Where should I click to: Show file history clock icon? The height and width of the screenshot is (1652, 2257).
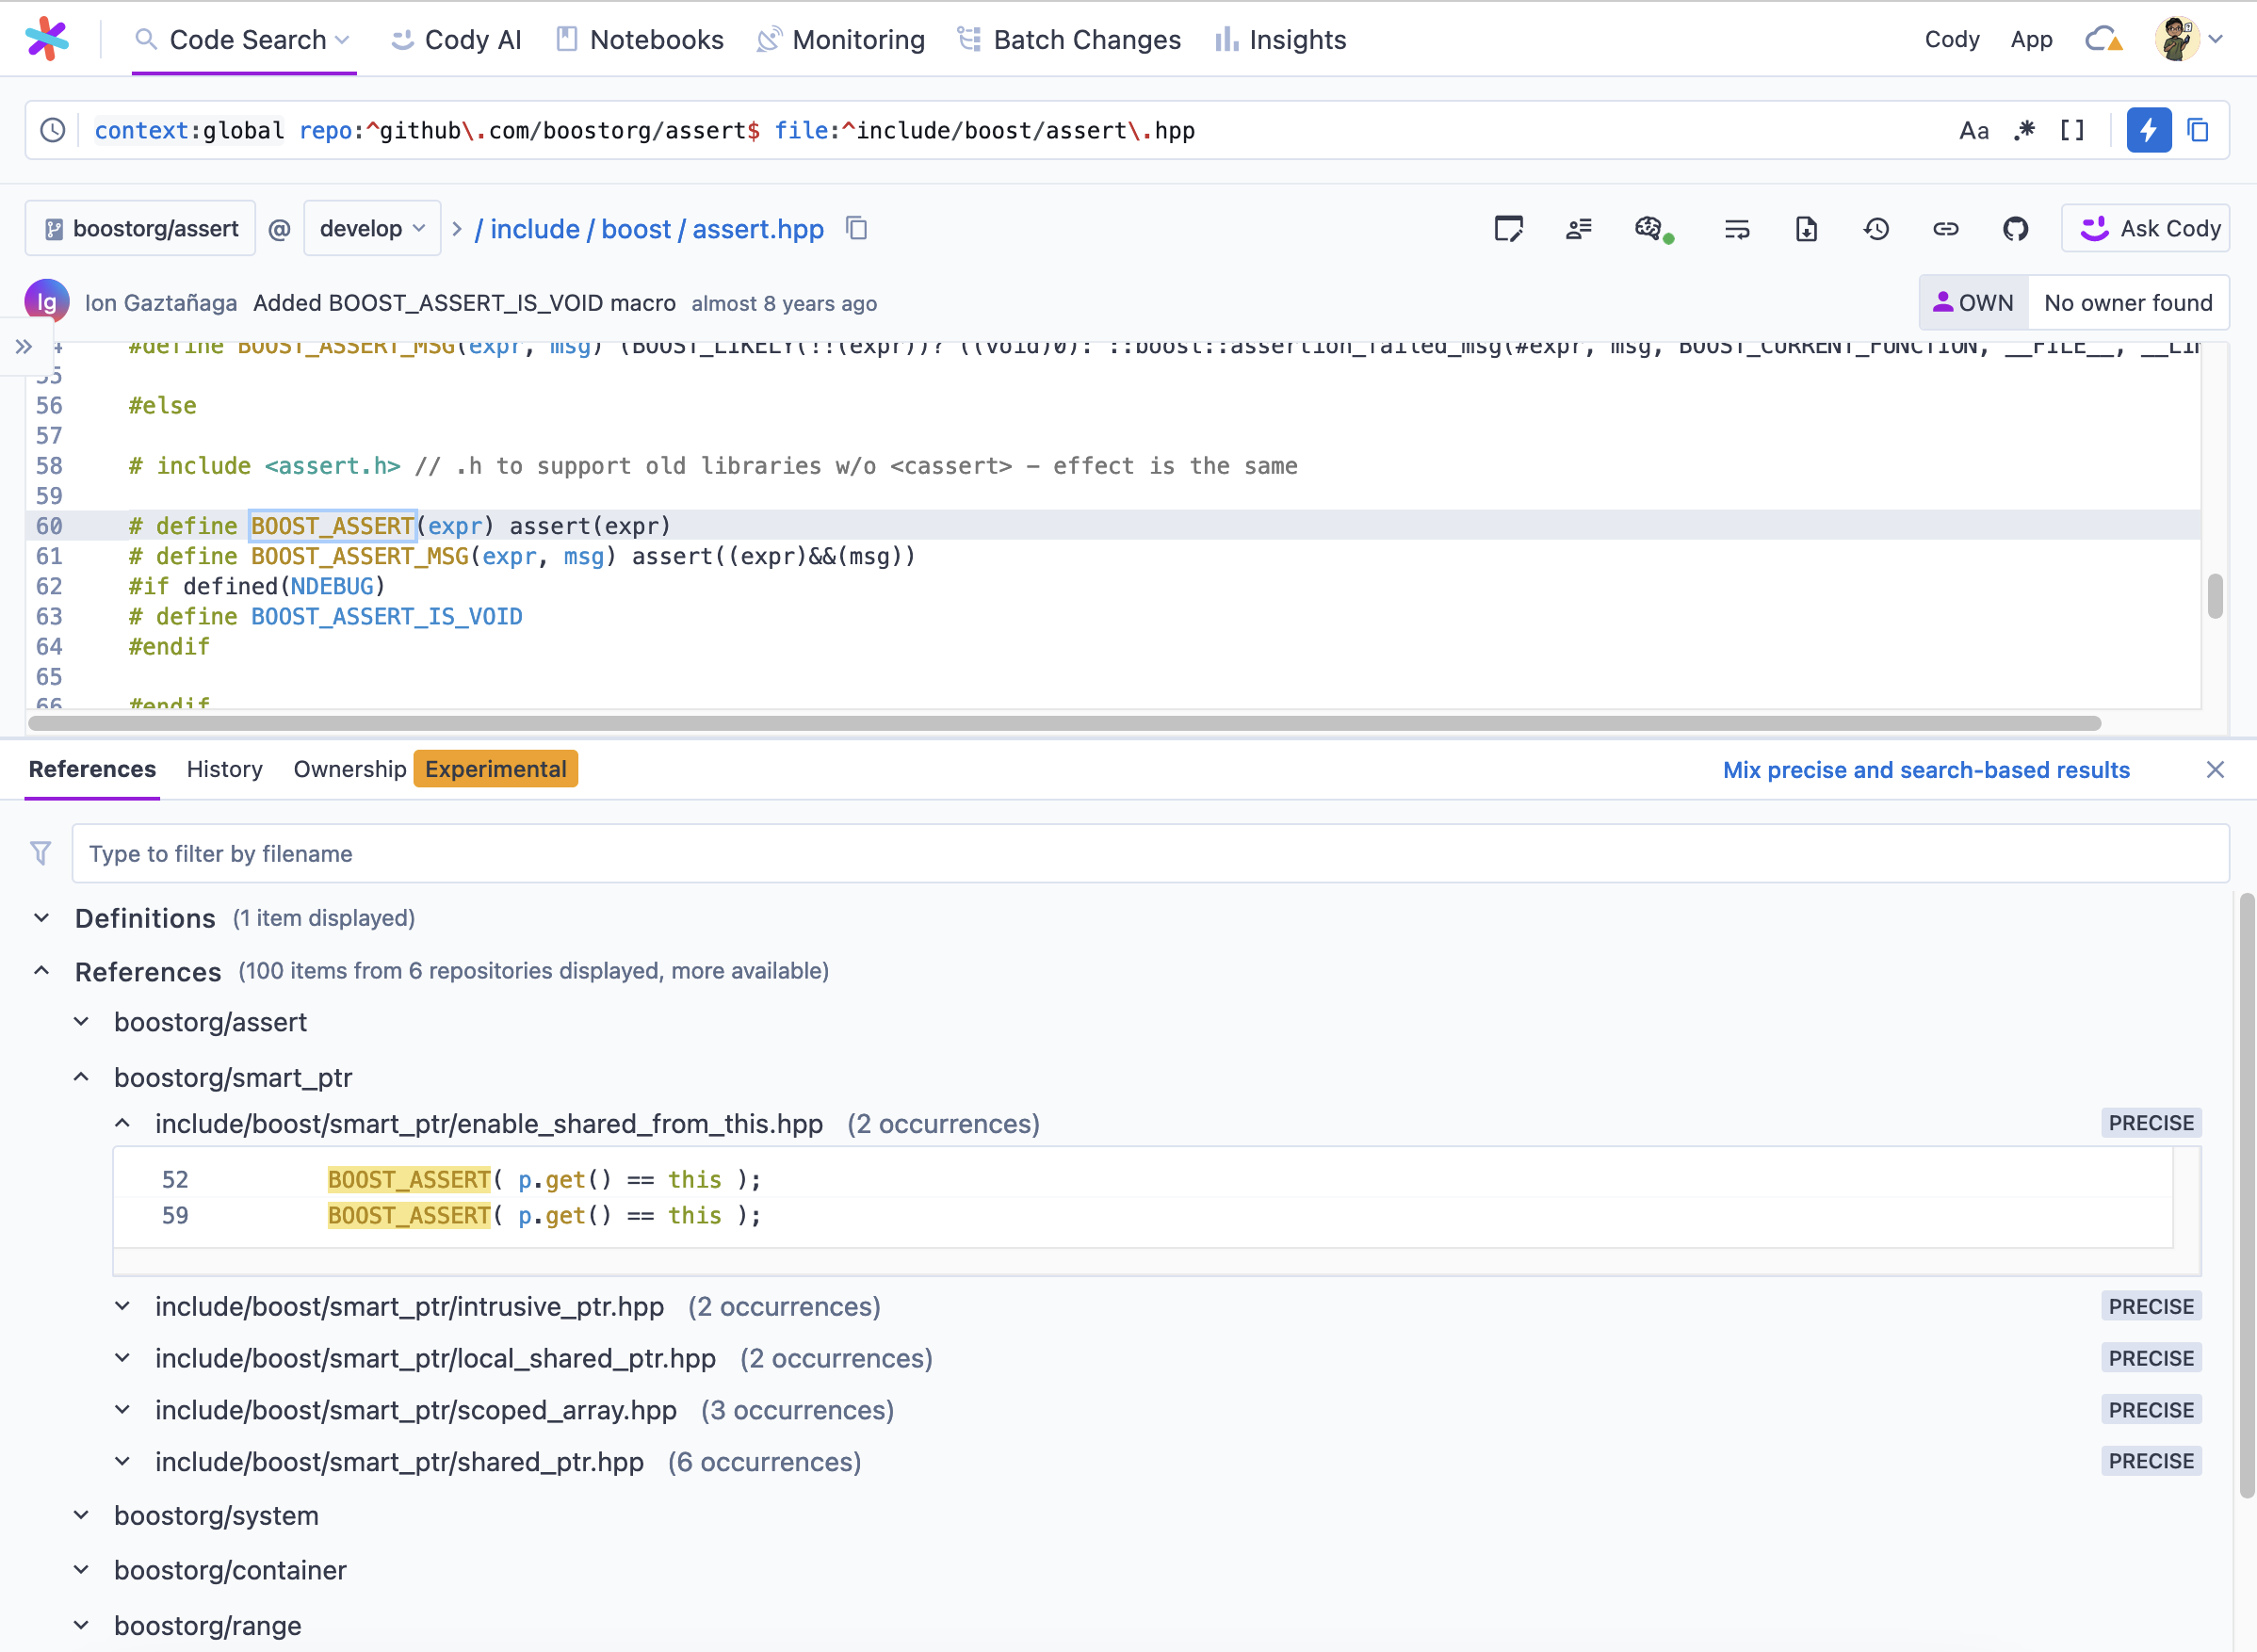(x=1876, y=229)
